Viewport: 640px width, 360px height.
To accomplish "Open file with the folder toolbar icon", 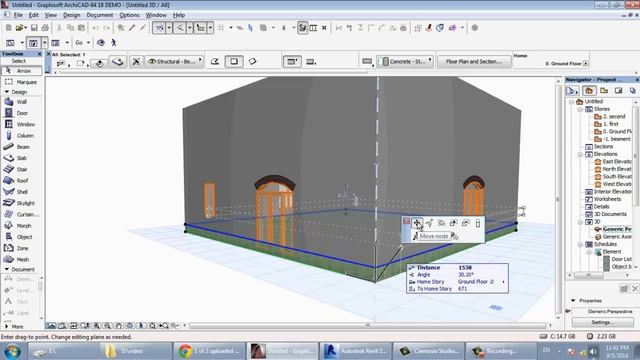I will point(19,28).
